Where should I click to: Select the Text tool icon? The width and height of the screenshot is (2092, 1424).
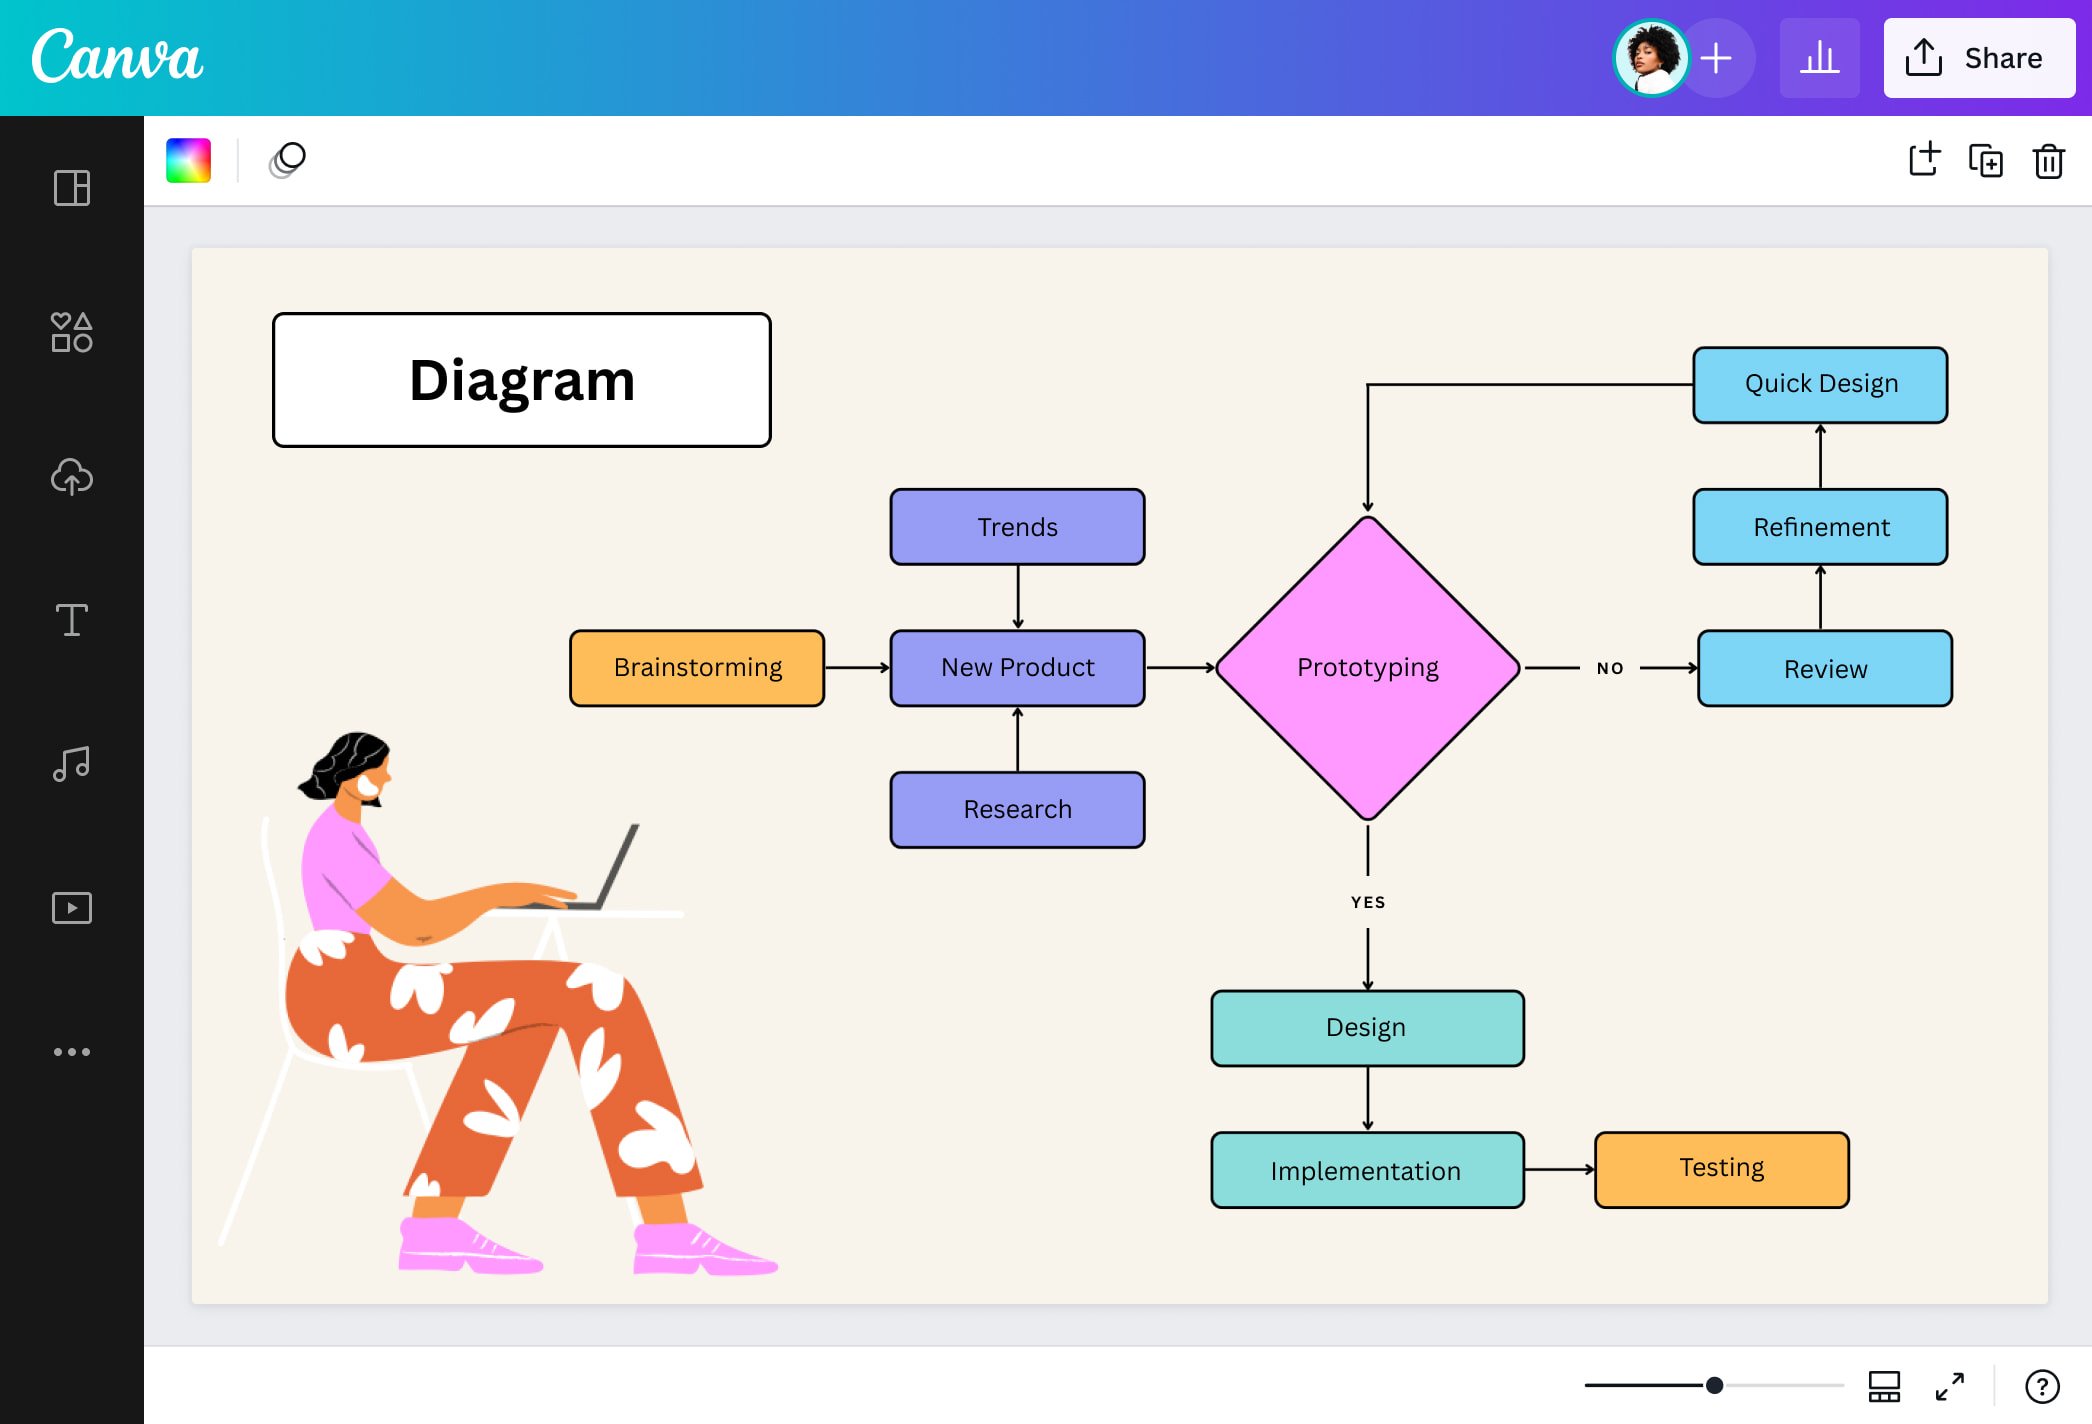tap(71, 620)
